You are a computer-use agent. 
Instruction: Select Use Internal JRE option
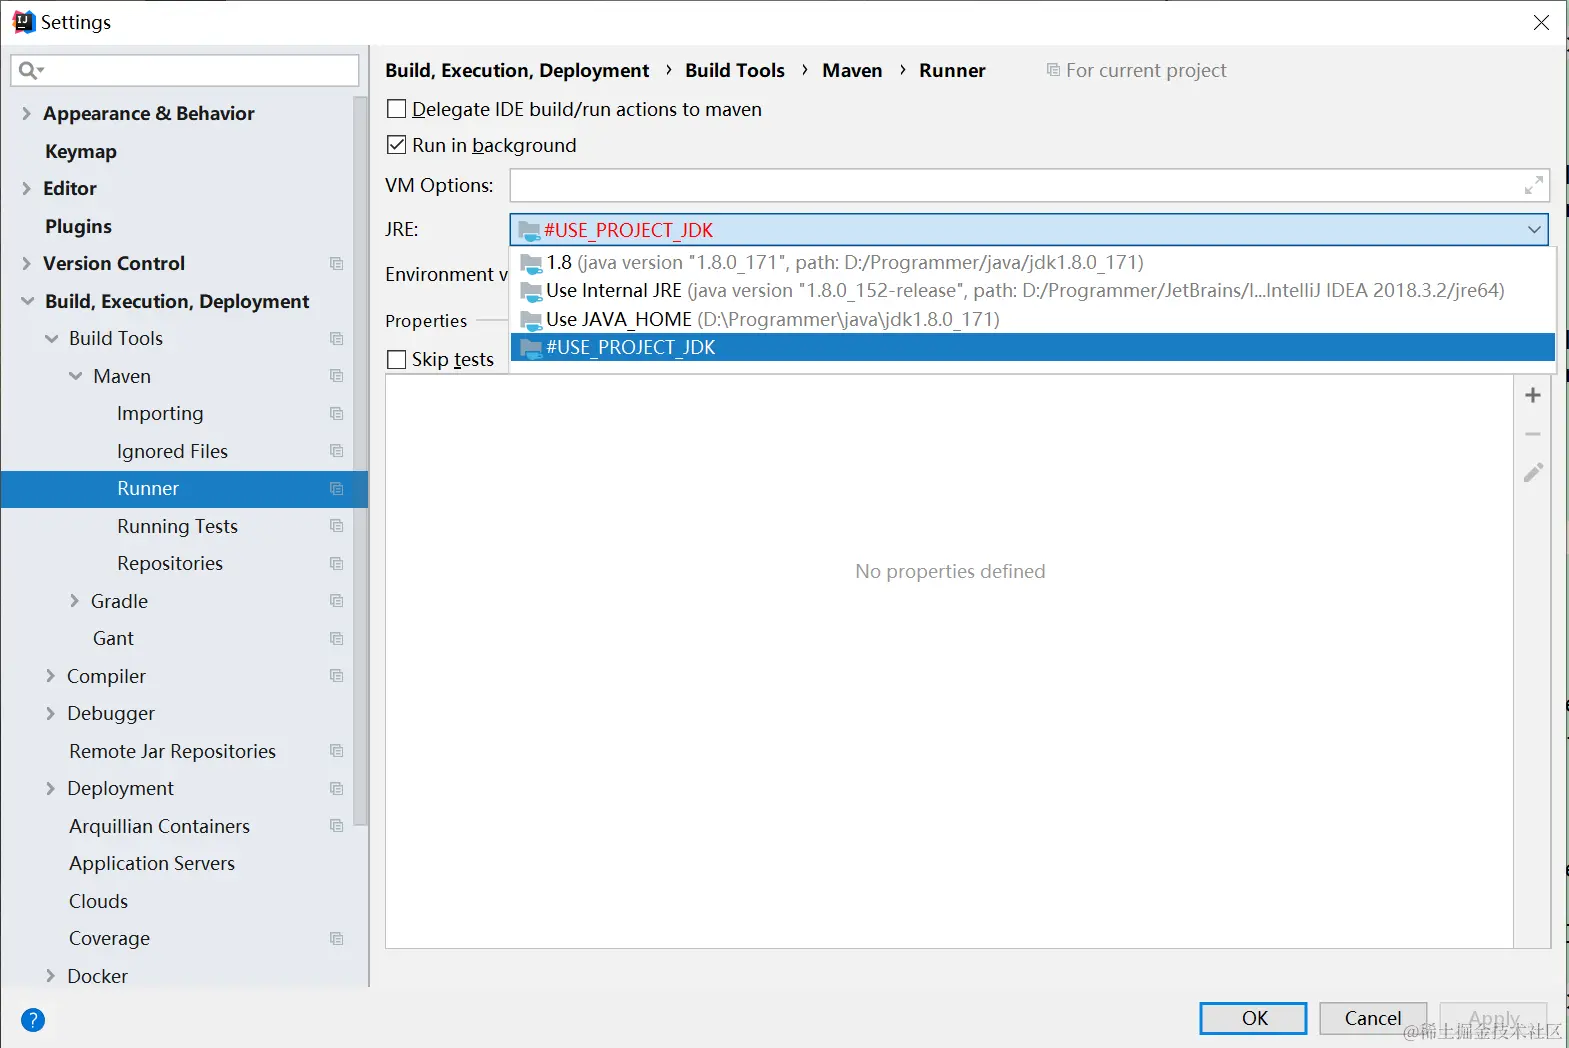pos(1033,291)
